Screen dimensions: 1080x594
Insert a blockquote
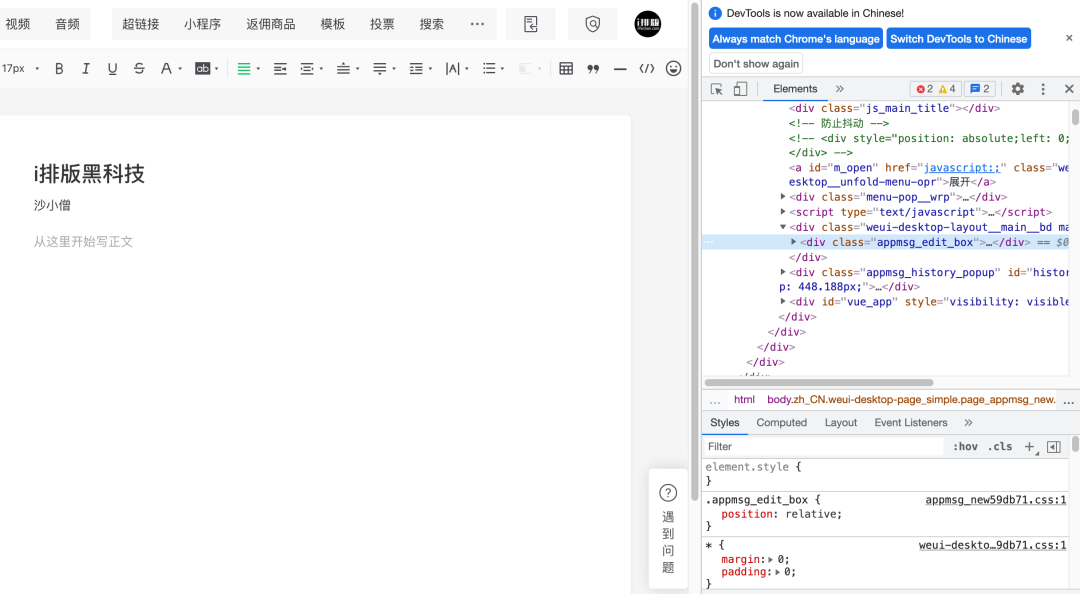(x=593, y=68)
